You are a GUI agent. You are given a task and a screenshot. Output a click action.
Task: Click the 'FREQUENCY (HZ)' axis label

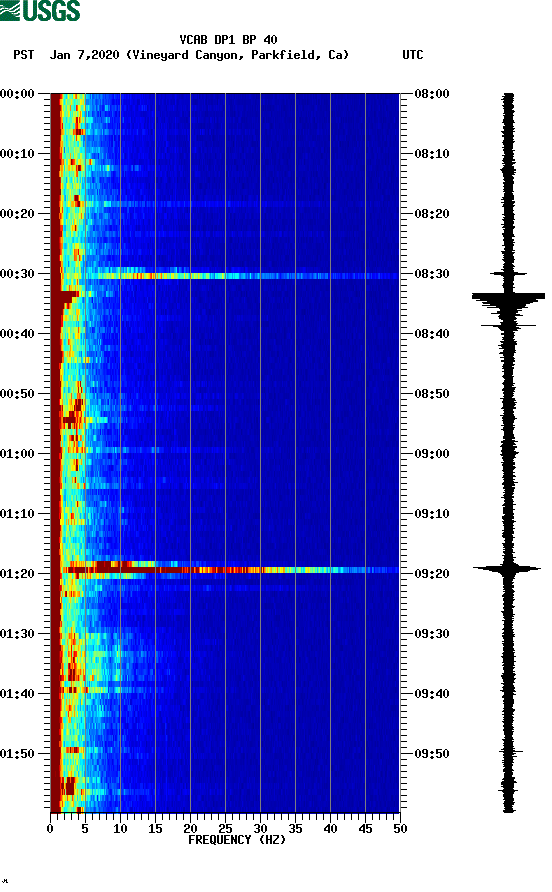[237, 840]
